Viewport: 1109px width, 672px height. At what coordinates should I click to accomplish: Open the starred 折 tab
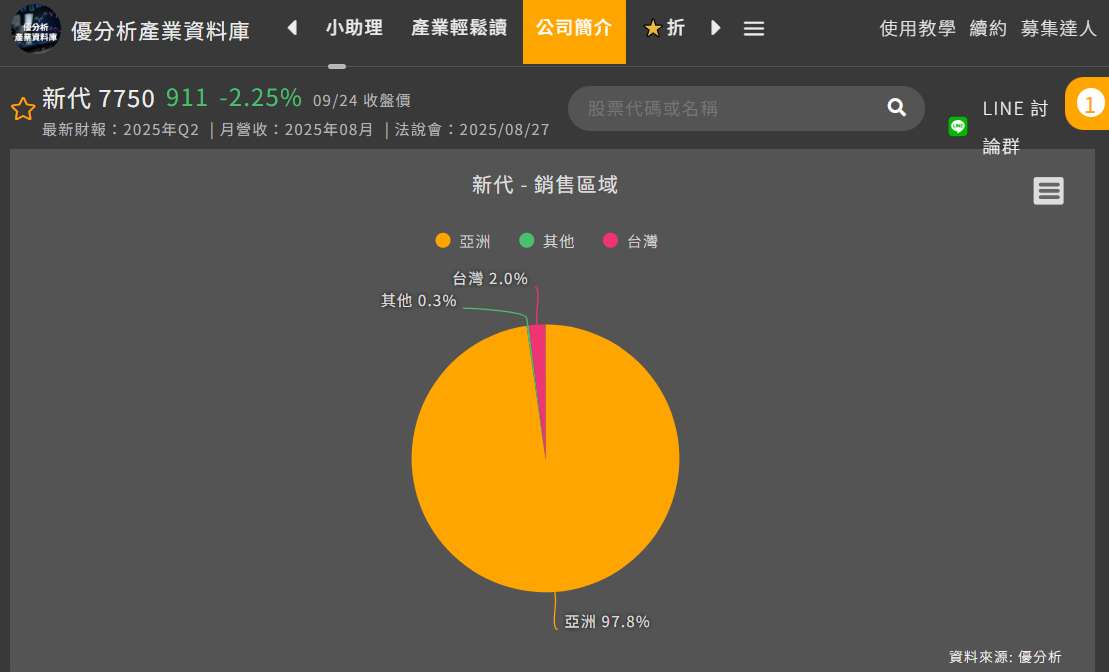pyautogui.click(x=665, y=28)
